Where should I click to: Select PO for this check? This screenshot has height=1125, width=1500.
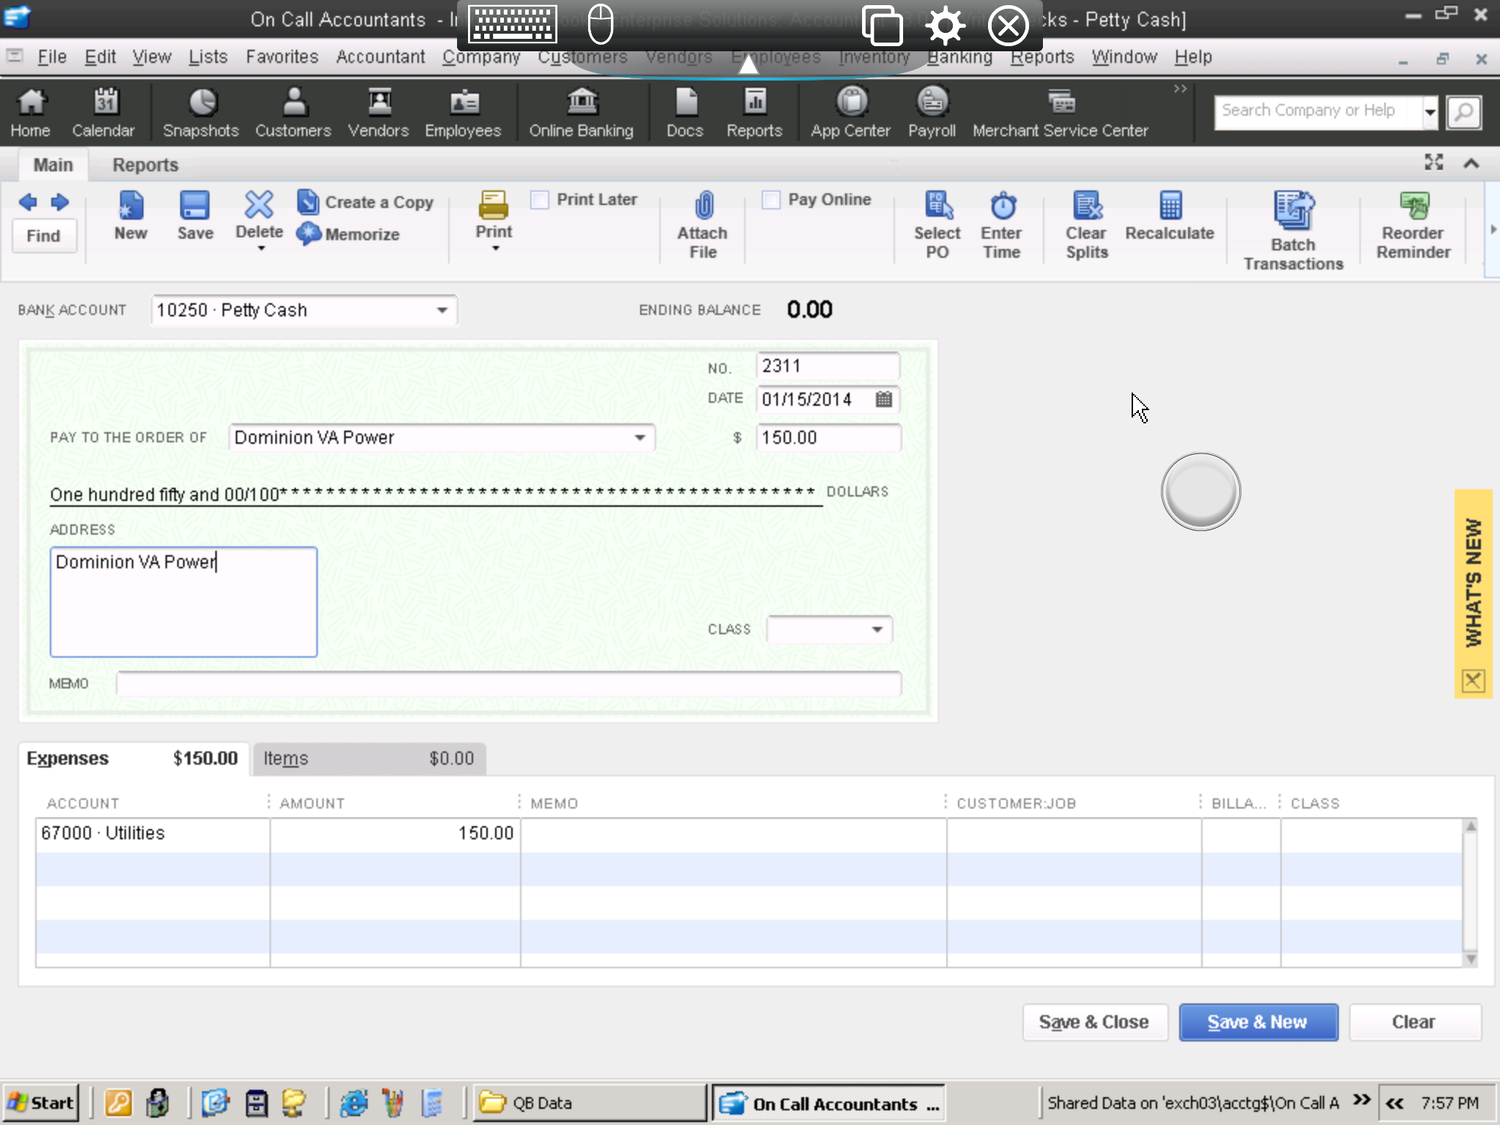pyautogui.click(x=937, y=226)
